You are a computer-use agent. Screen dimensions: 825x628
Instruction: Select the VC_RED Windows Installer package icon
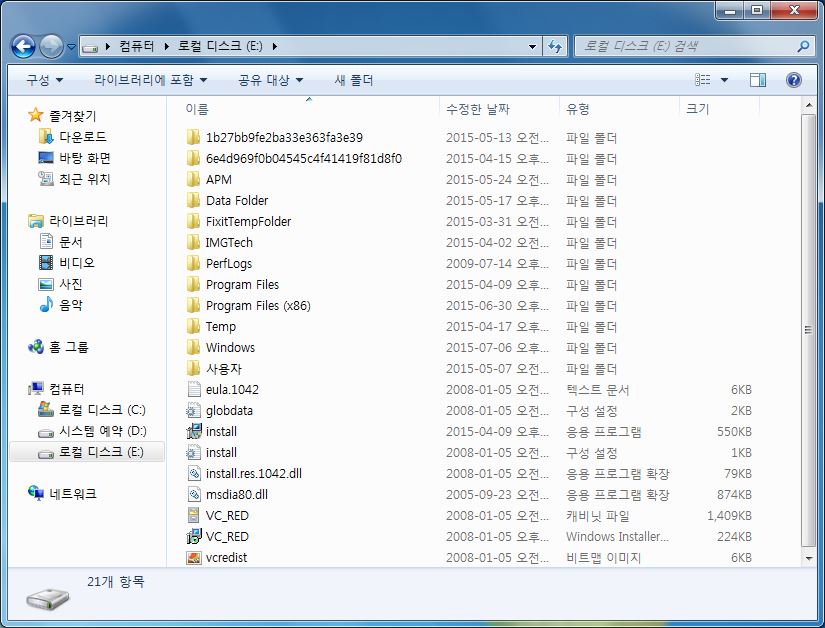tap(194, 537)
